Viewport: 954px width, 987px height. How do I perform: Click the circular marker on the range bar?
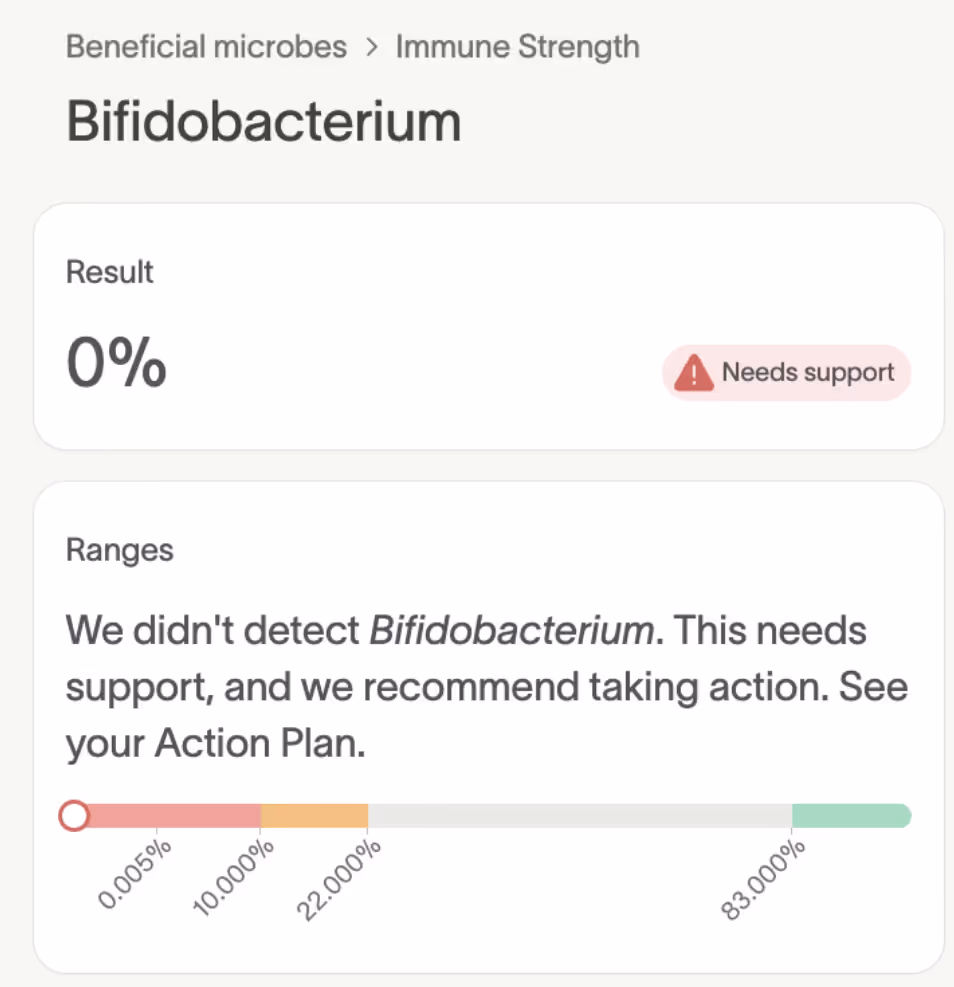click(x=74, y=815)
